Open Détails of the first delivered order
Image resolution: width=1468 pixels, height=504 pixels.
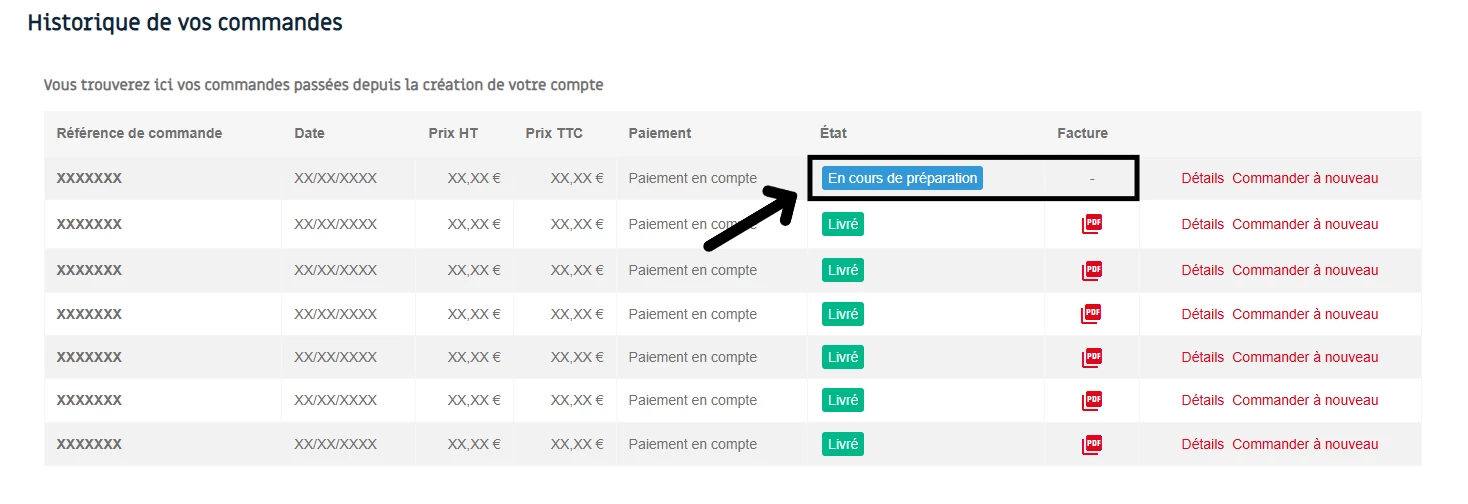click(1202, 224)
